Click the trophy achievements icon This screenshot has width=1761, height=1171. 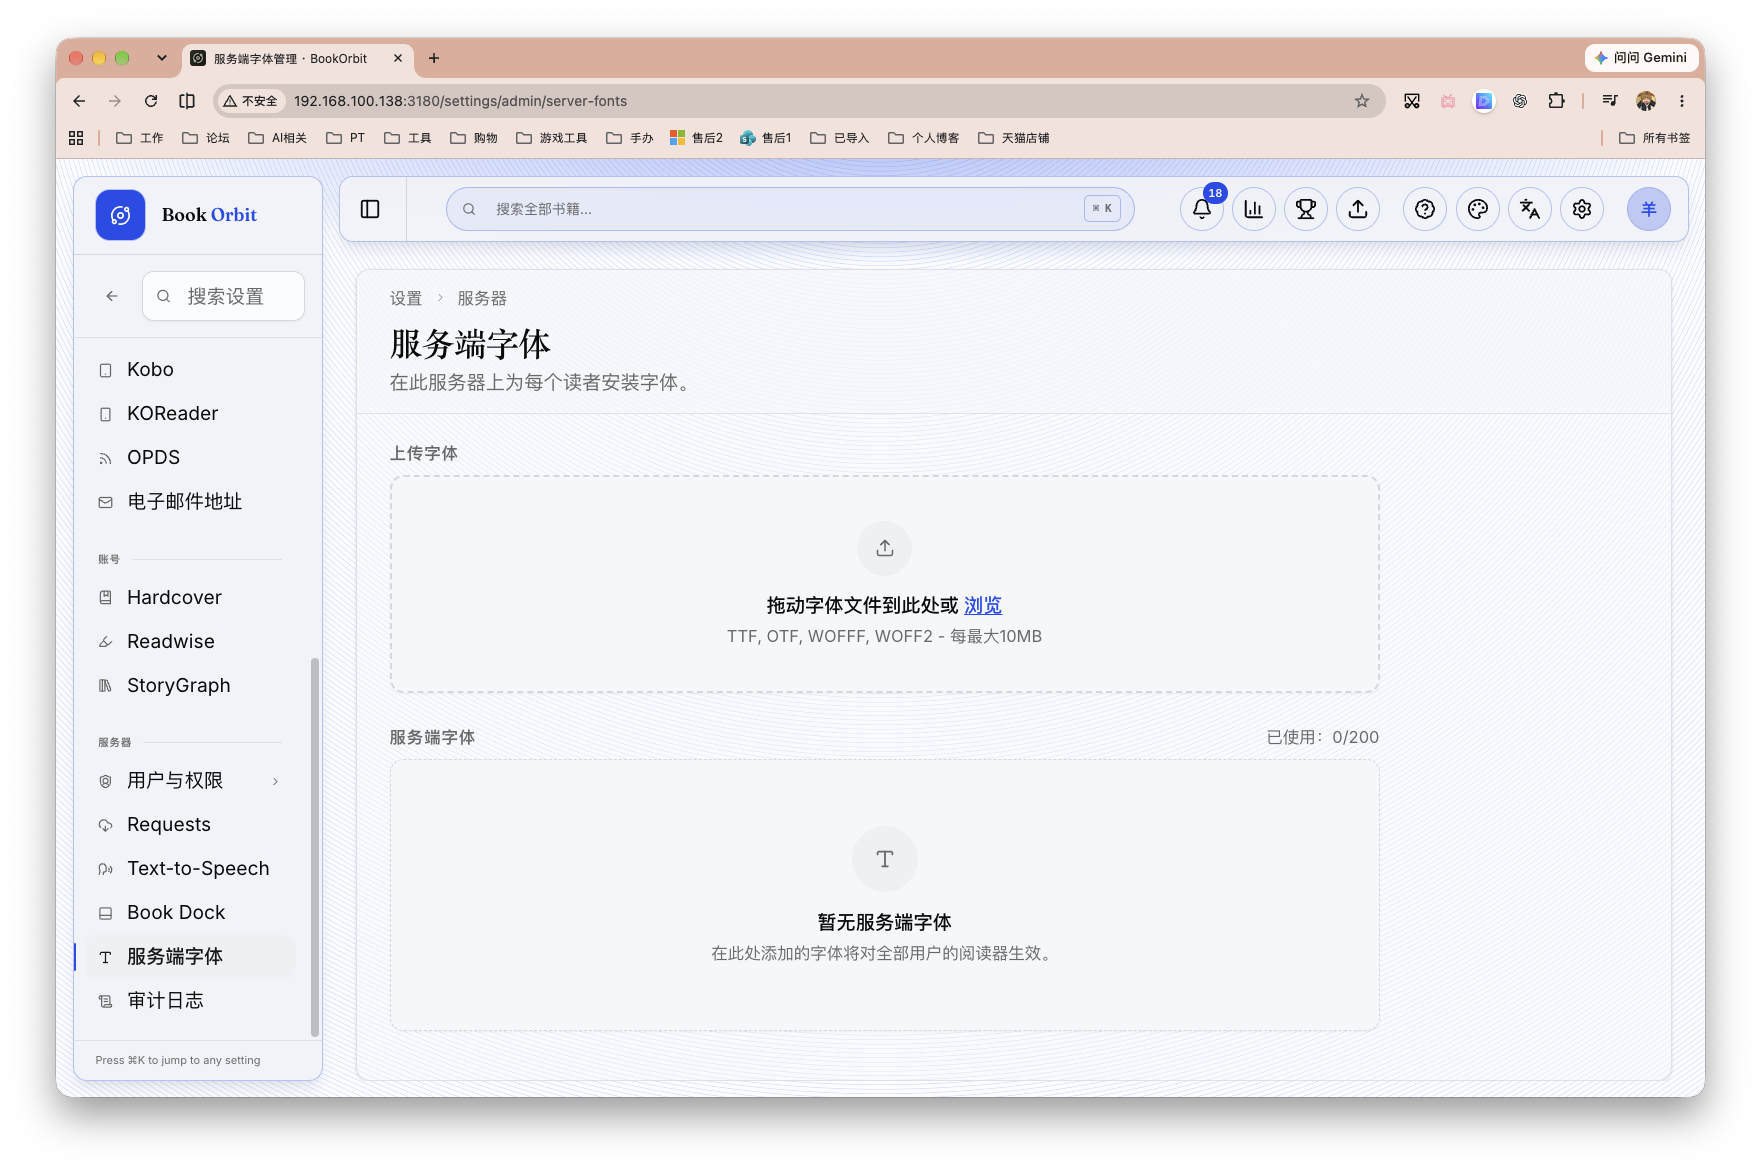[1306, 209]
